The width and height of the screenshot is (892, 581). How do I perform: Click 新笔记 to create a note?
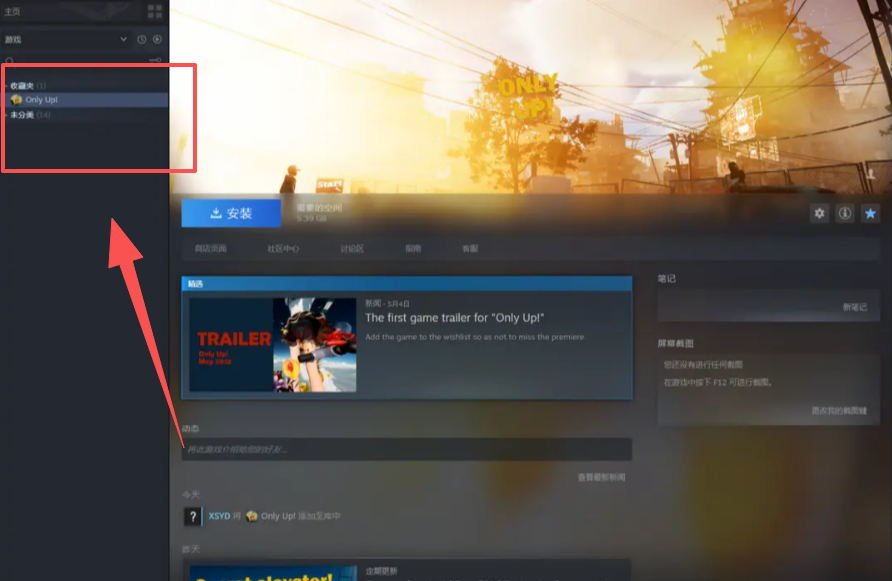tap(854, 307)
